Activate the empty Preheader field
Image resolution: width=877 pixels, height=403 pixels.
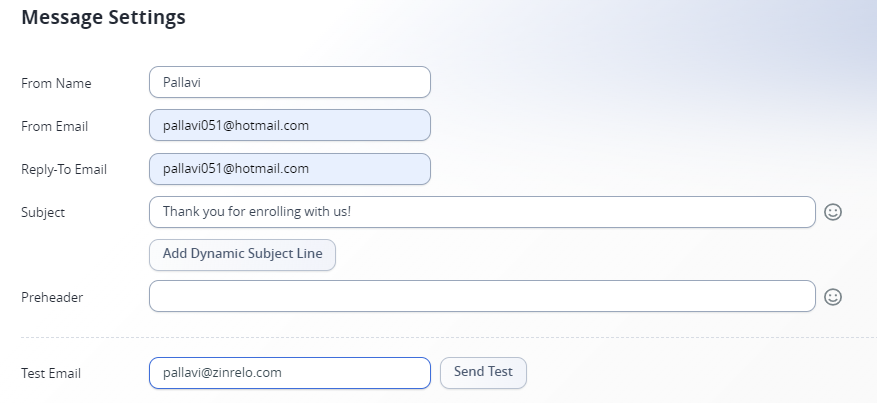pyautogui.click(x=482, y=296)
